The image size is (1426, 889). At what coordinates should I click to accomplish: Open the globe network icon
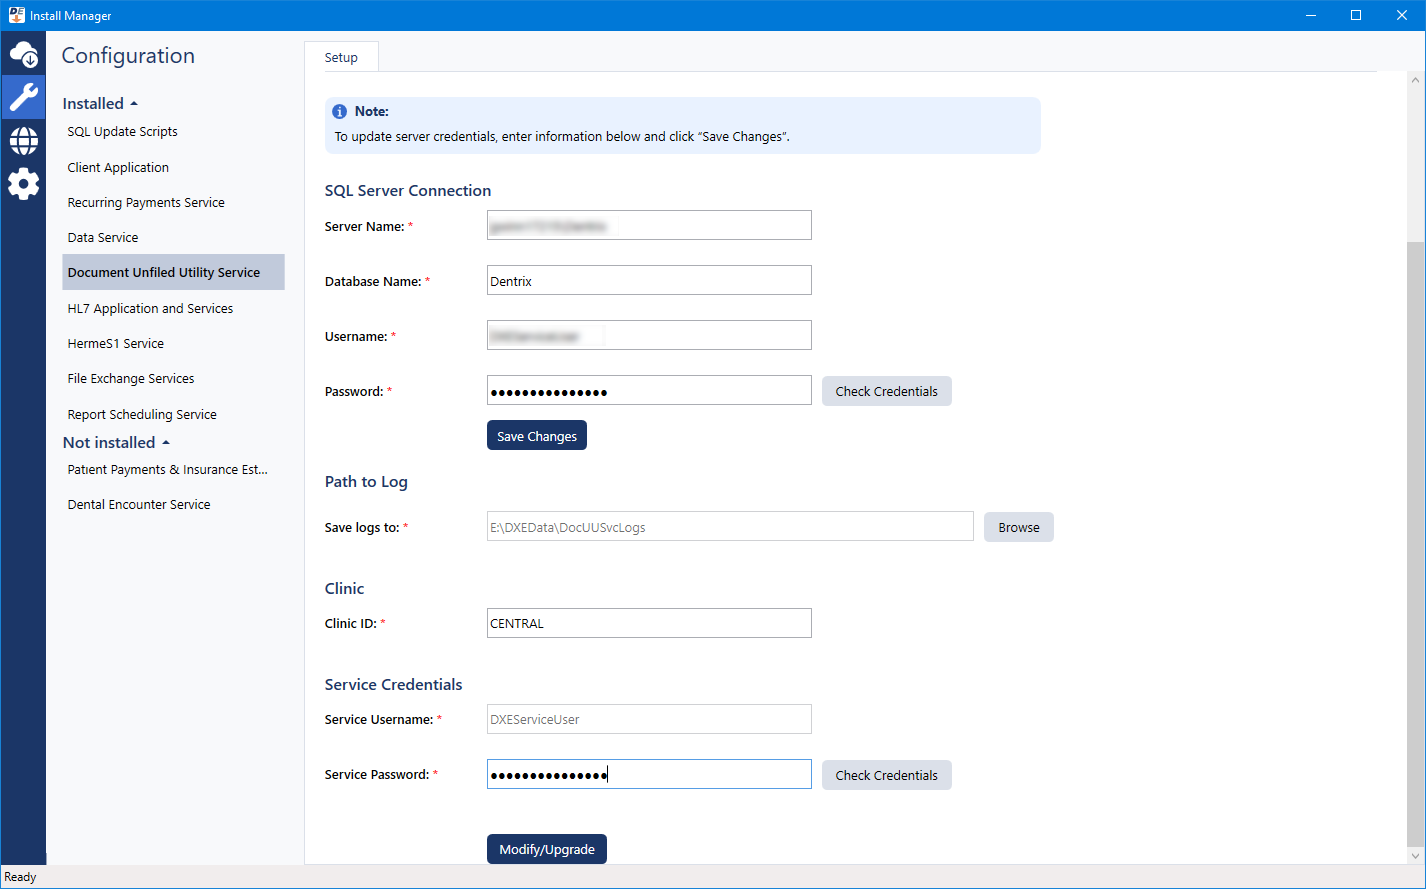click(x=23, y=141)
